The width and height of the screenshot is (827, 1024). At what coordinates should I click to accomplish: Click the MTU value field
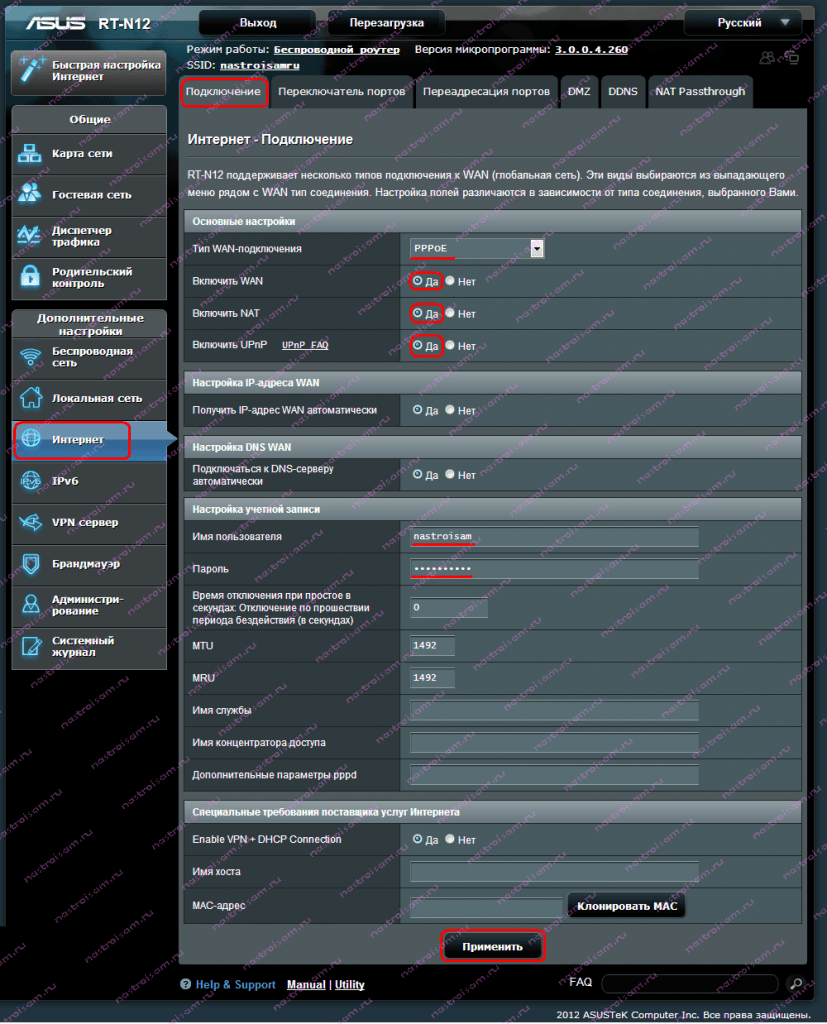[x=432, y=645]
